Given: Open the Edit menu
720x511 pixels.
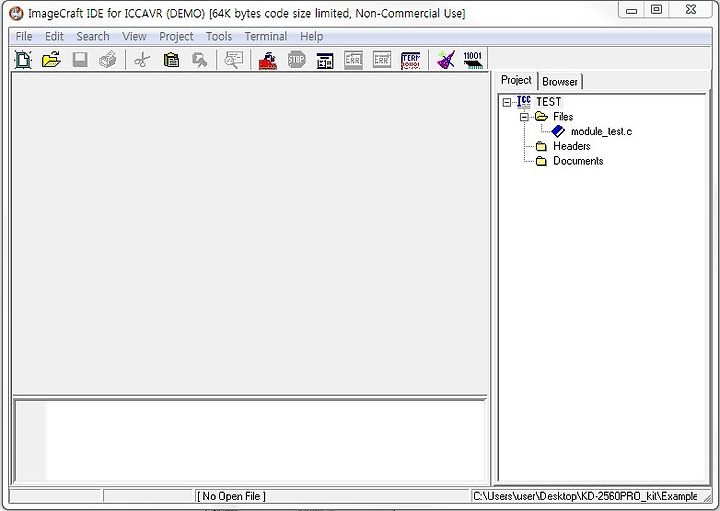Looking at the screenshot, I should tap(54, 36).
